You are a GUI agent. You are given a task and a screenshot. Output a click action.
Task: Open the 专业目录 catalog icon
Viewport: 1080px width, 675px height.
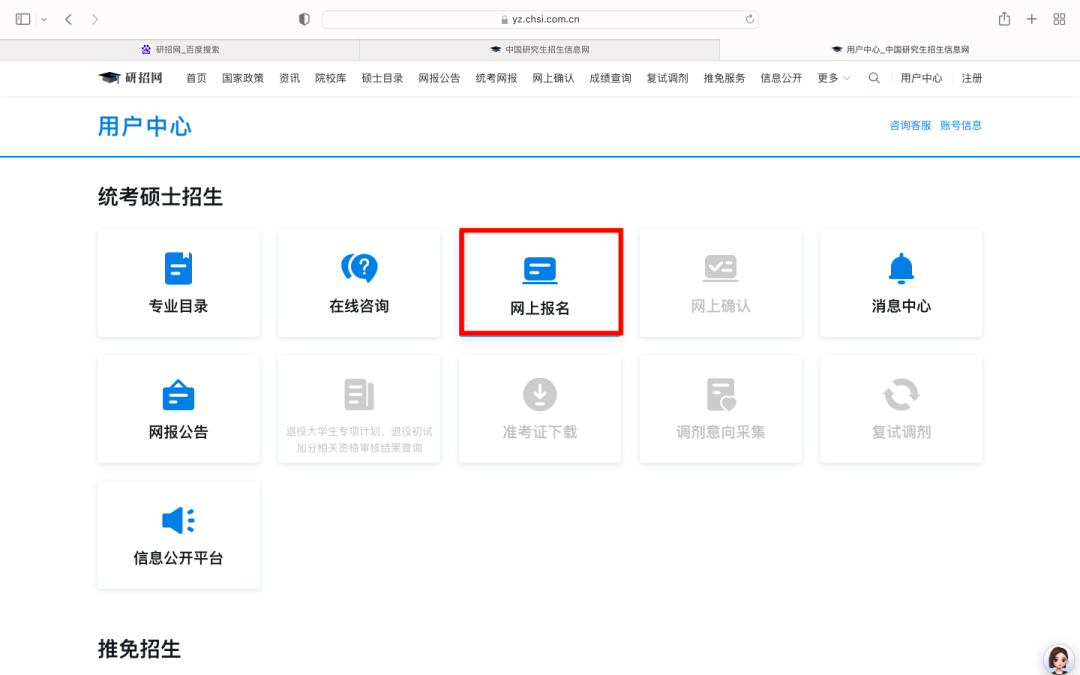coord(178,268)
